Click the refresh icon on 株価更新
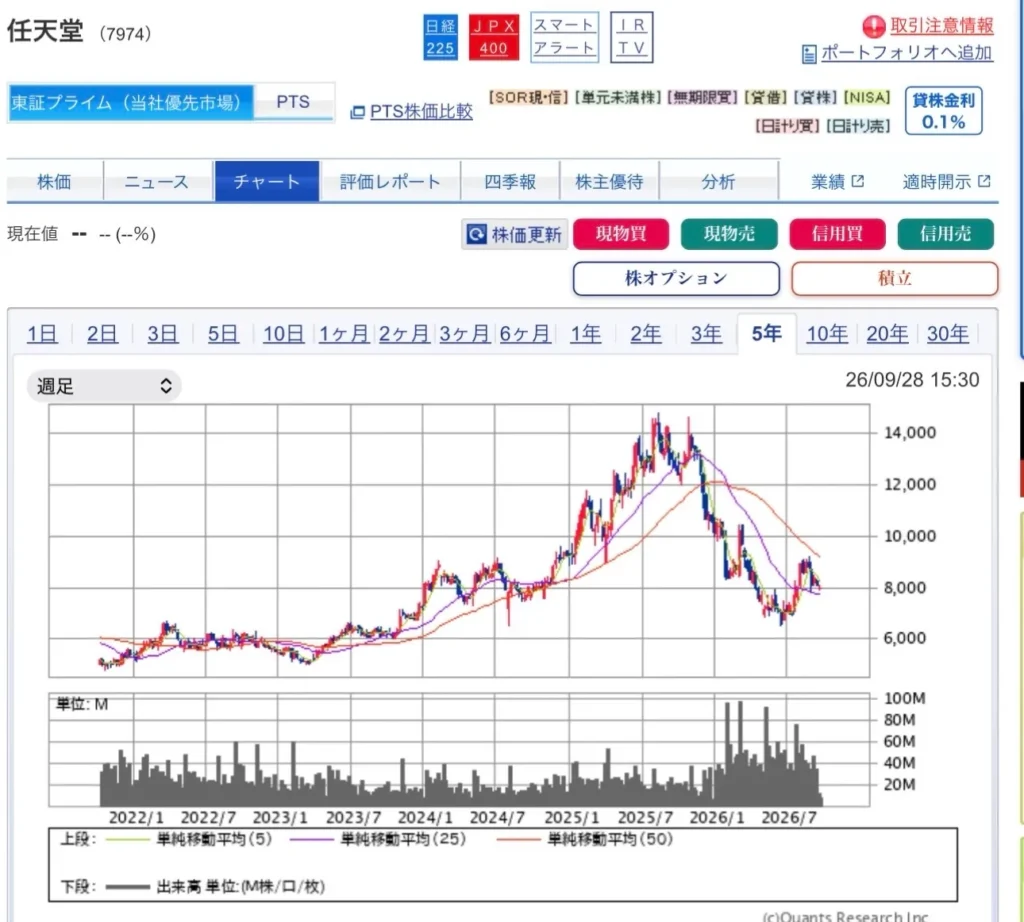The image size is (1024, 922). [x=476, y=234]
